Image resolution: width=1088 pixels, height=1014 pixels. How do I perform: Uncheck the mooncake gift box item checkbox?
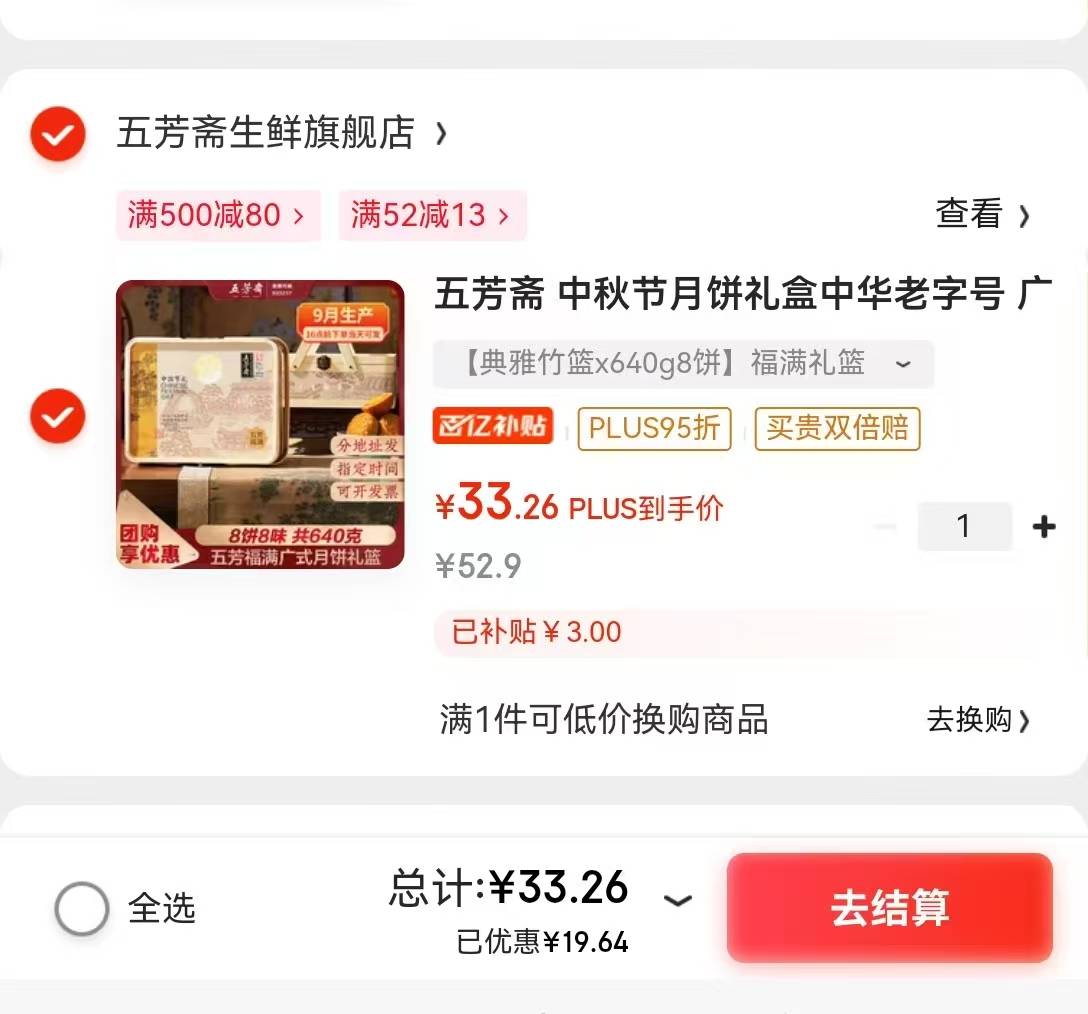pos(58,416)
